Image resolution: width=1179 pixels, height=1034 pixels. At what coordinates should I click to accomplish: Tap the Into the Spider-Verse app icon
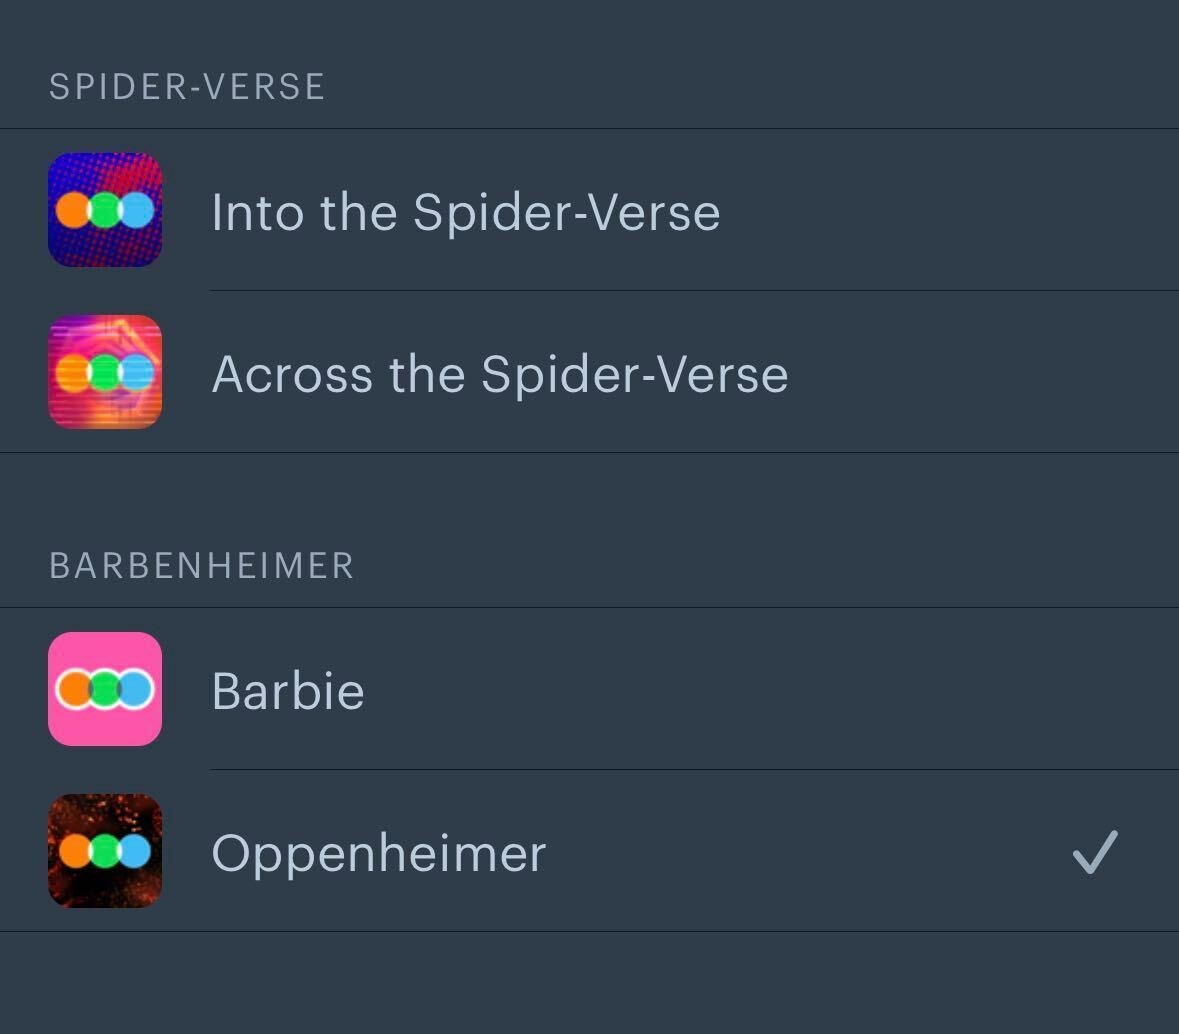[105, 210]
